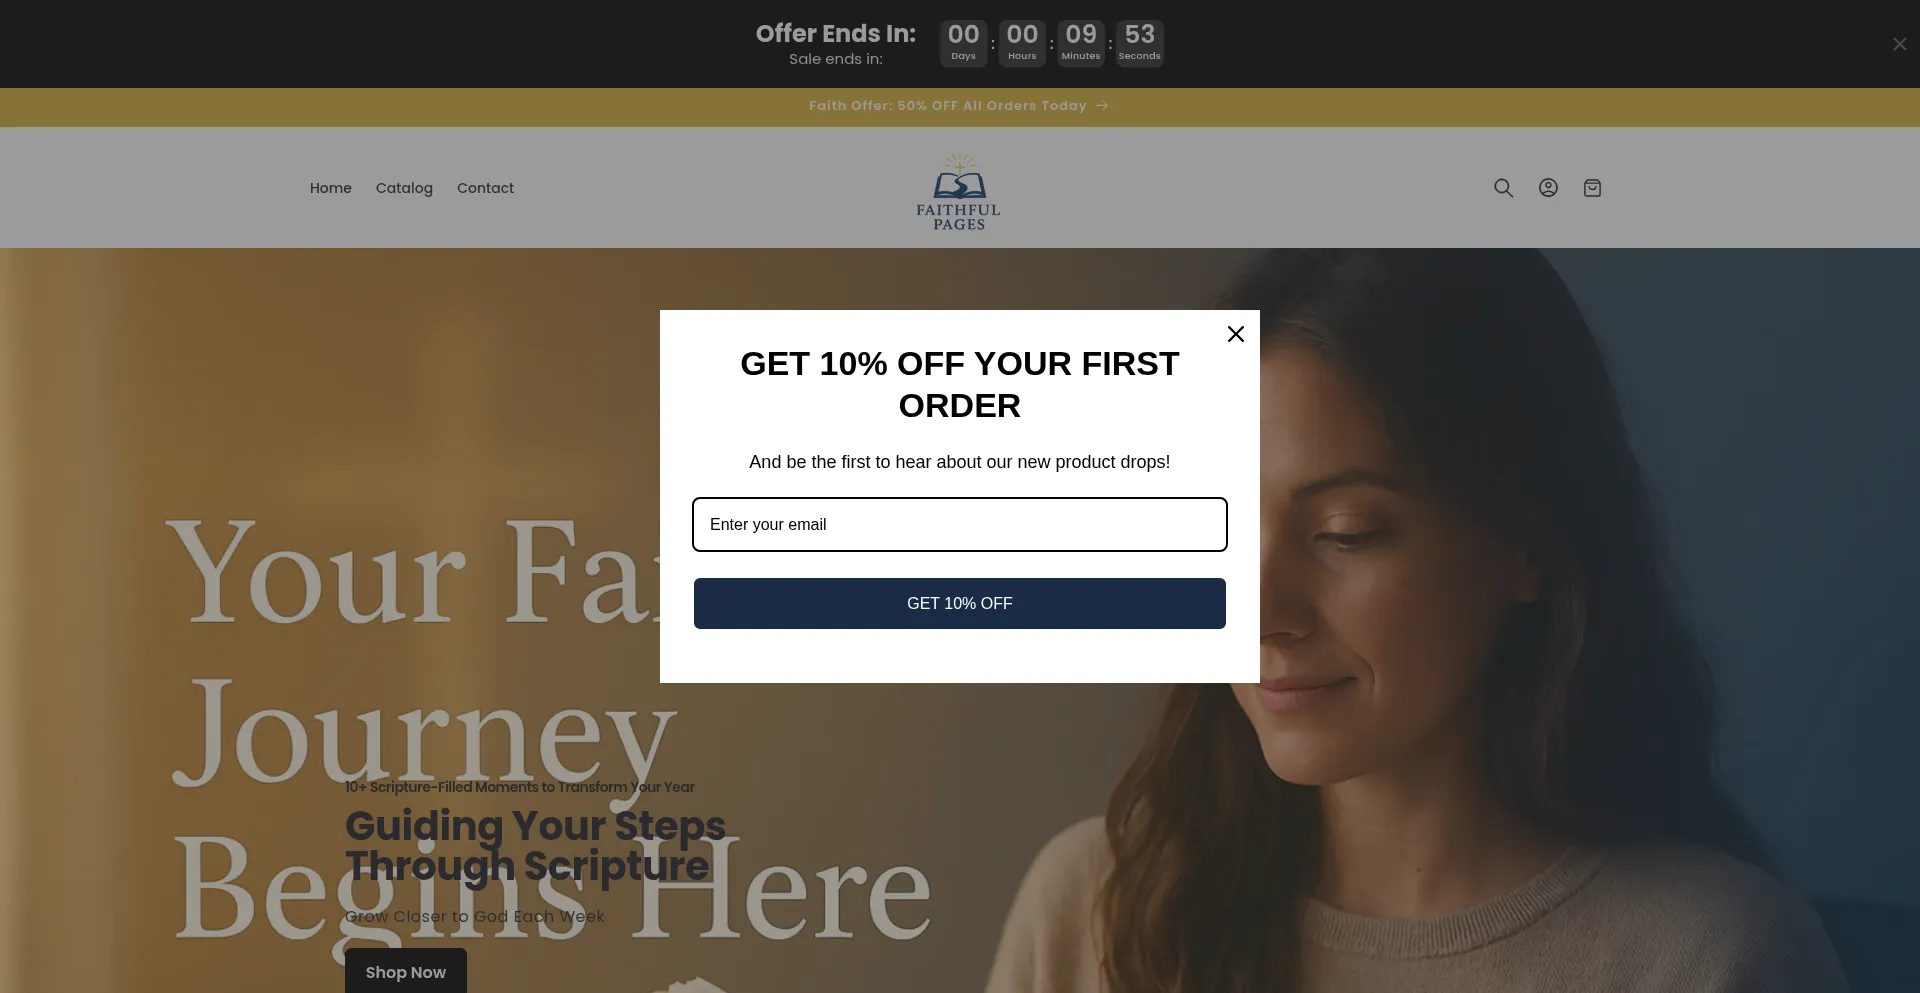This screenshot has width=1920, height=993.
Task: Navigate to the Contact page
Action: point(485,188)
